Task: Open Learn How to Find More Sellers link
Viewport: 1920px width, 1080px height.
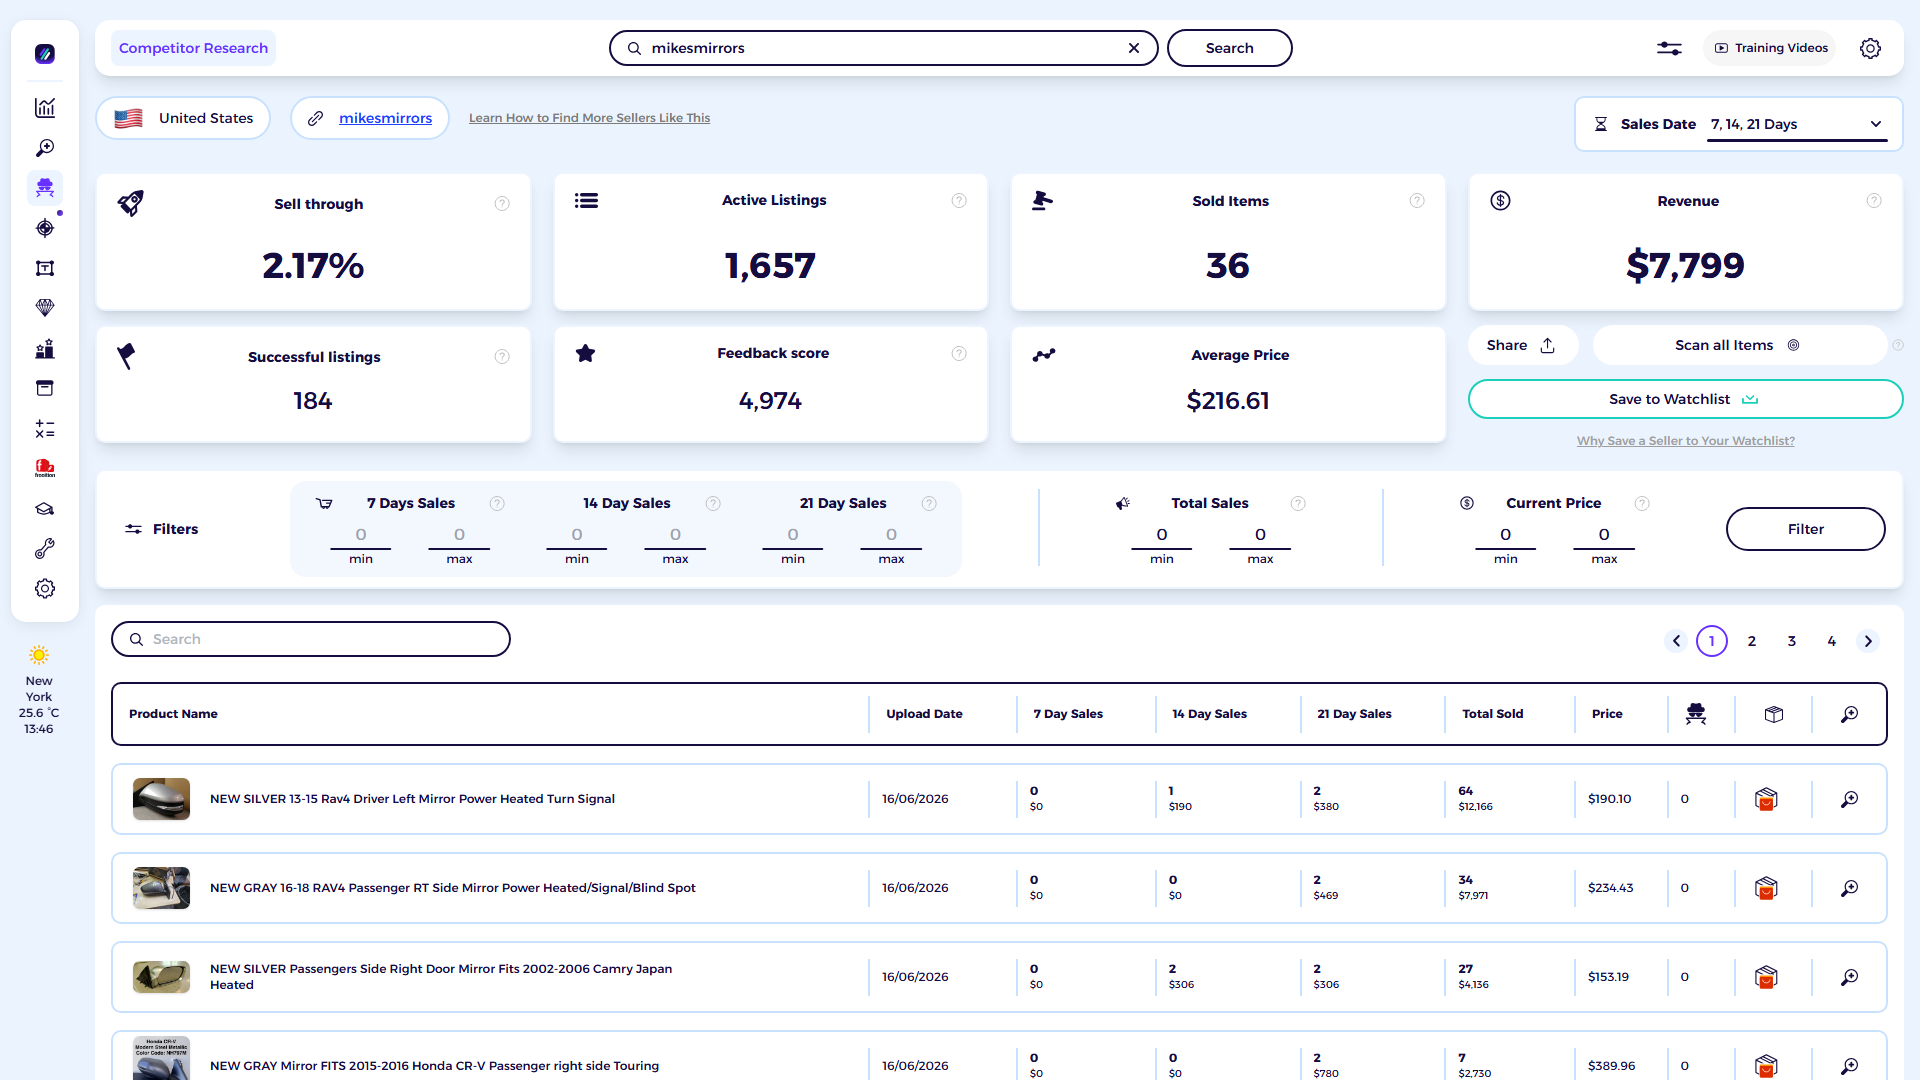Action: [x=589, y=118]
